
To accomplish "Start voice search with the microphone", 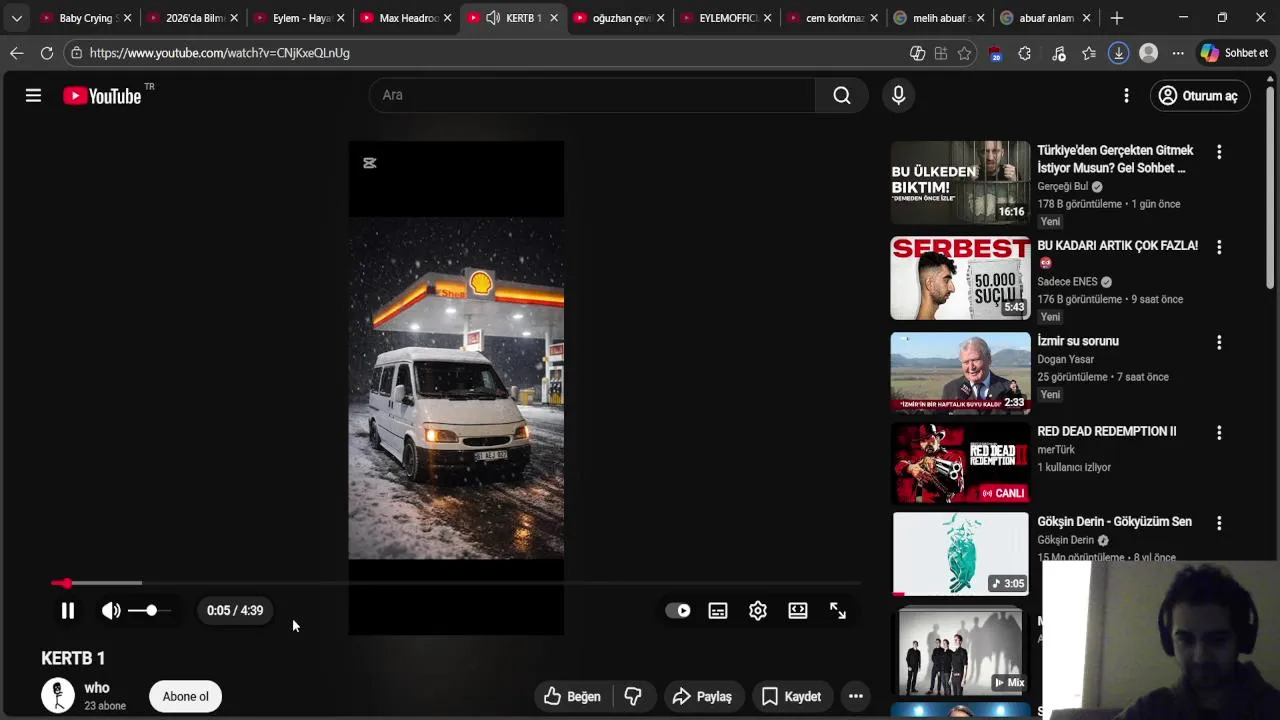I will [x=898, y=95].
